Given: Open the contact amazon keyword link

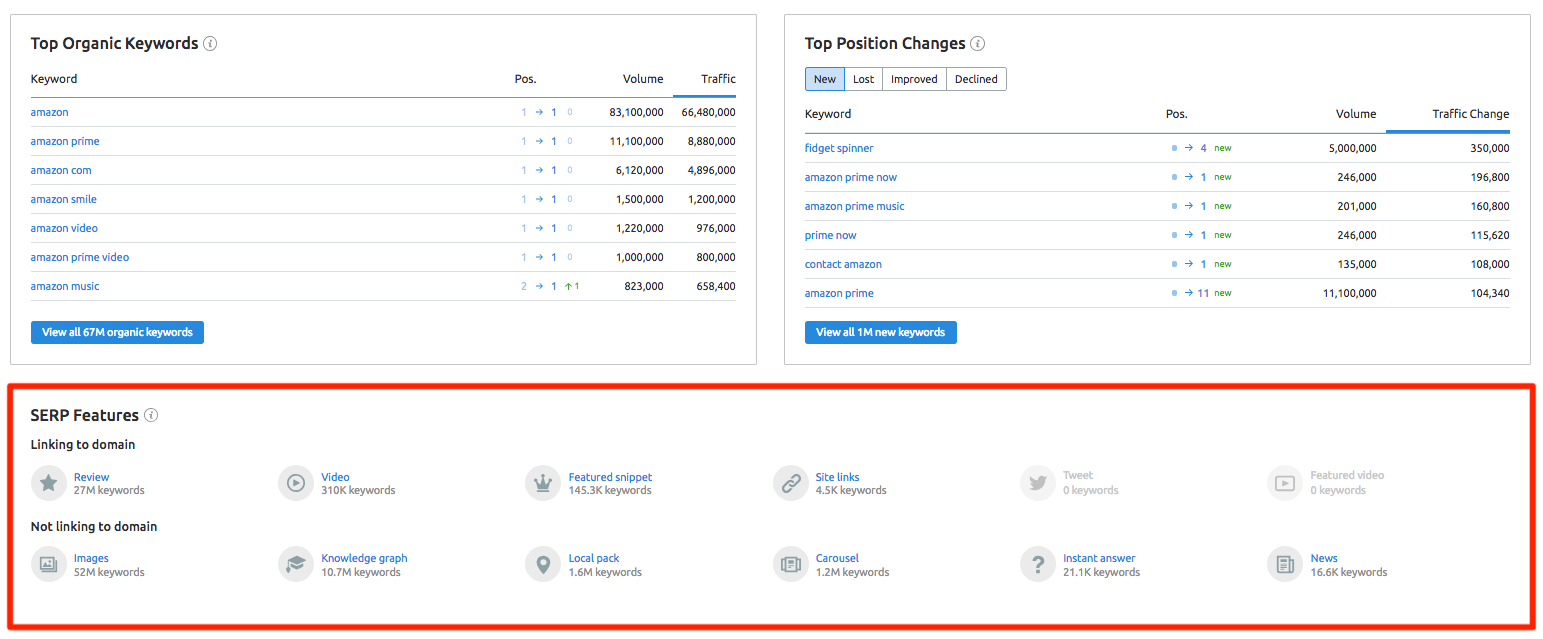Looking at the screenshot, I should tap(843, 264).
